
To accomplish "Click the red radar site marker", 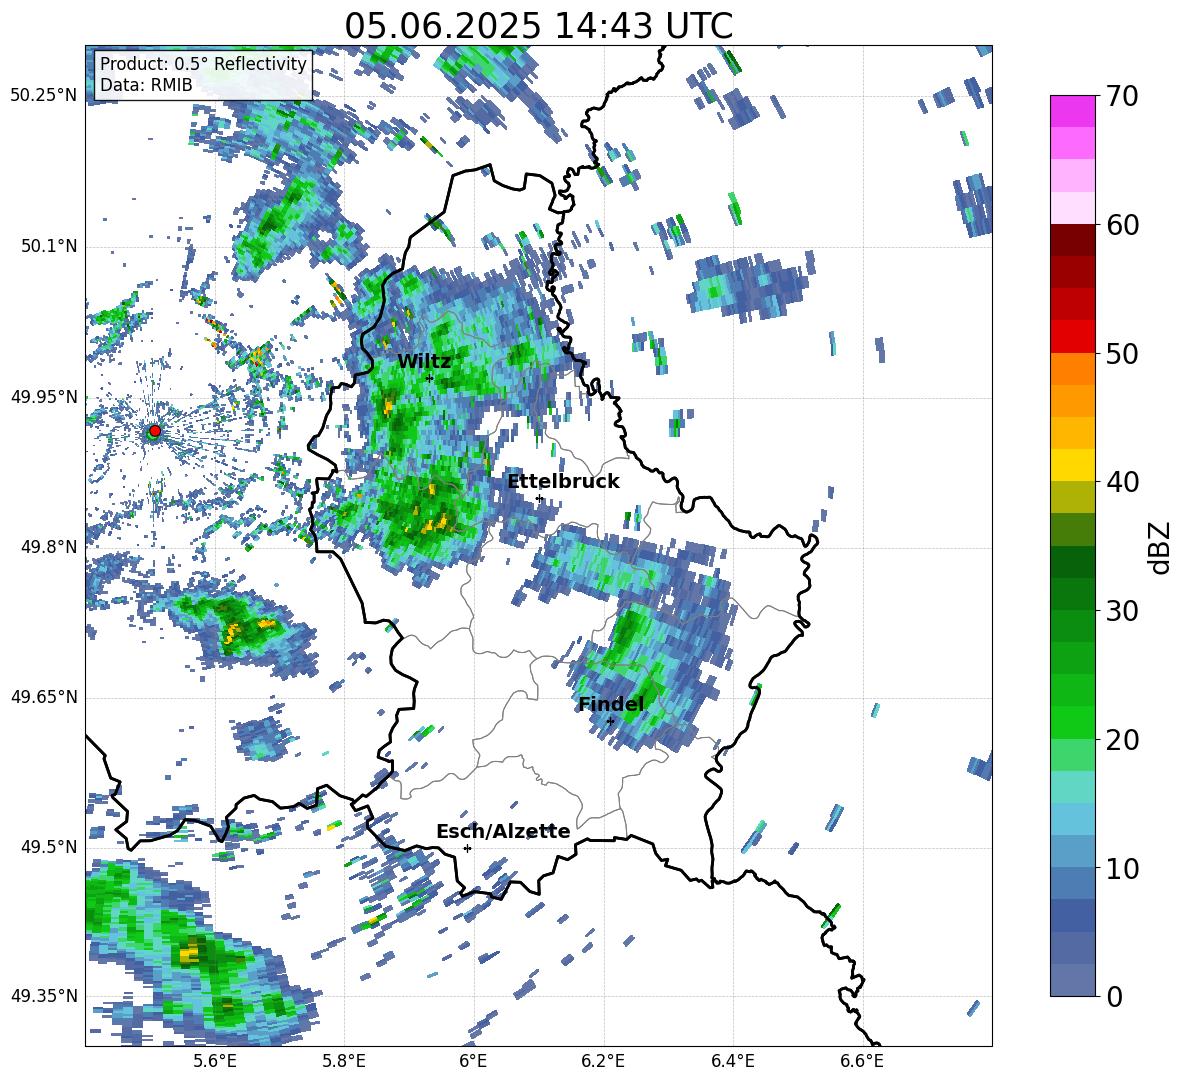I will 155,430.
